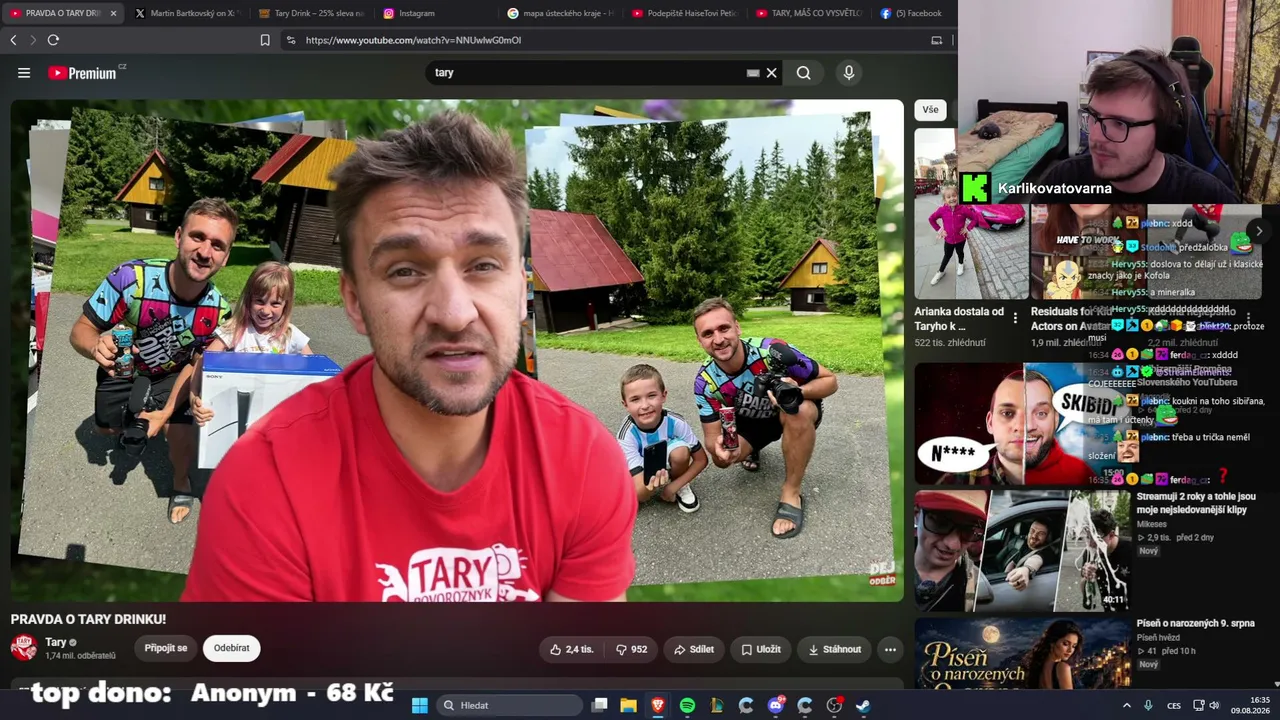Viewport: 1280px width, 720px height.
Task: Open 'Píseň o narozených' video thumbnail
Action: coord(1022,652)
